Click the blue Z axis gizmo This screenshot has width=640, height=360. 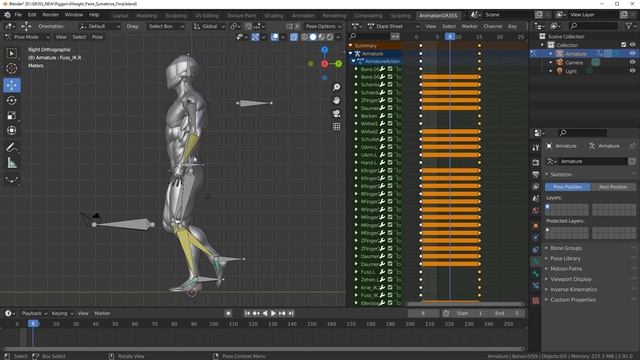click(324, 50)
